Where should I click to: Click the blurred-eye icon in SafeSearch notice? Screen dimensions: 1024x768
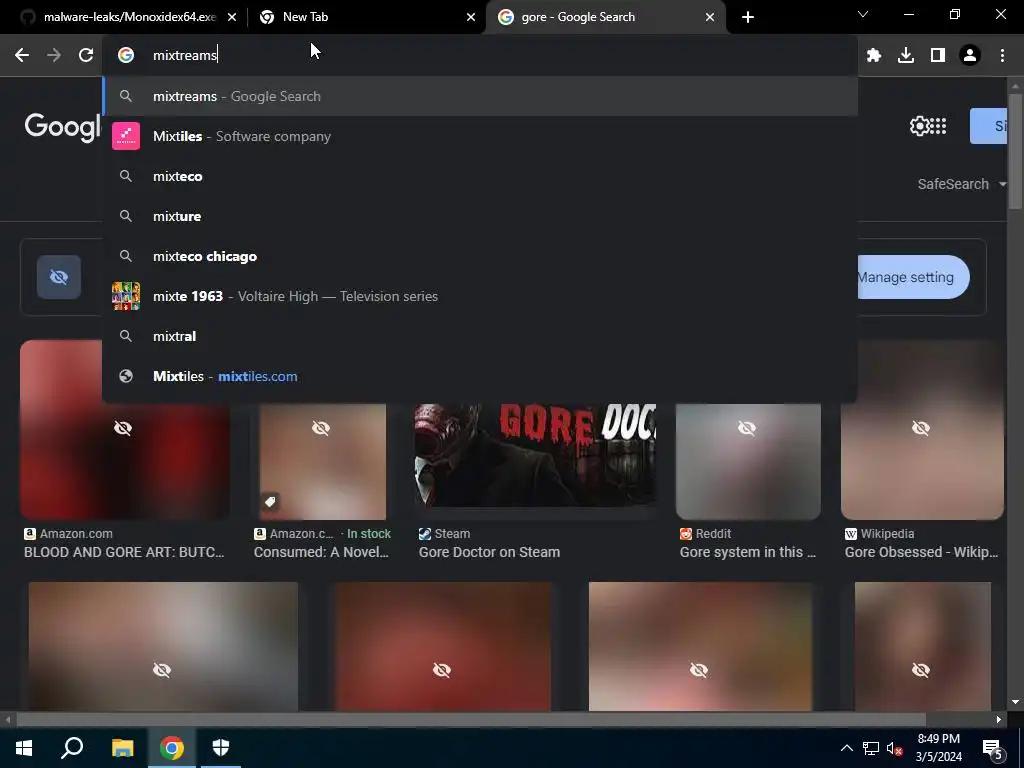[59, 277]
